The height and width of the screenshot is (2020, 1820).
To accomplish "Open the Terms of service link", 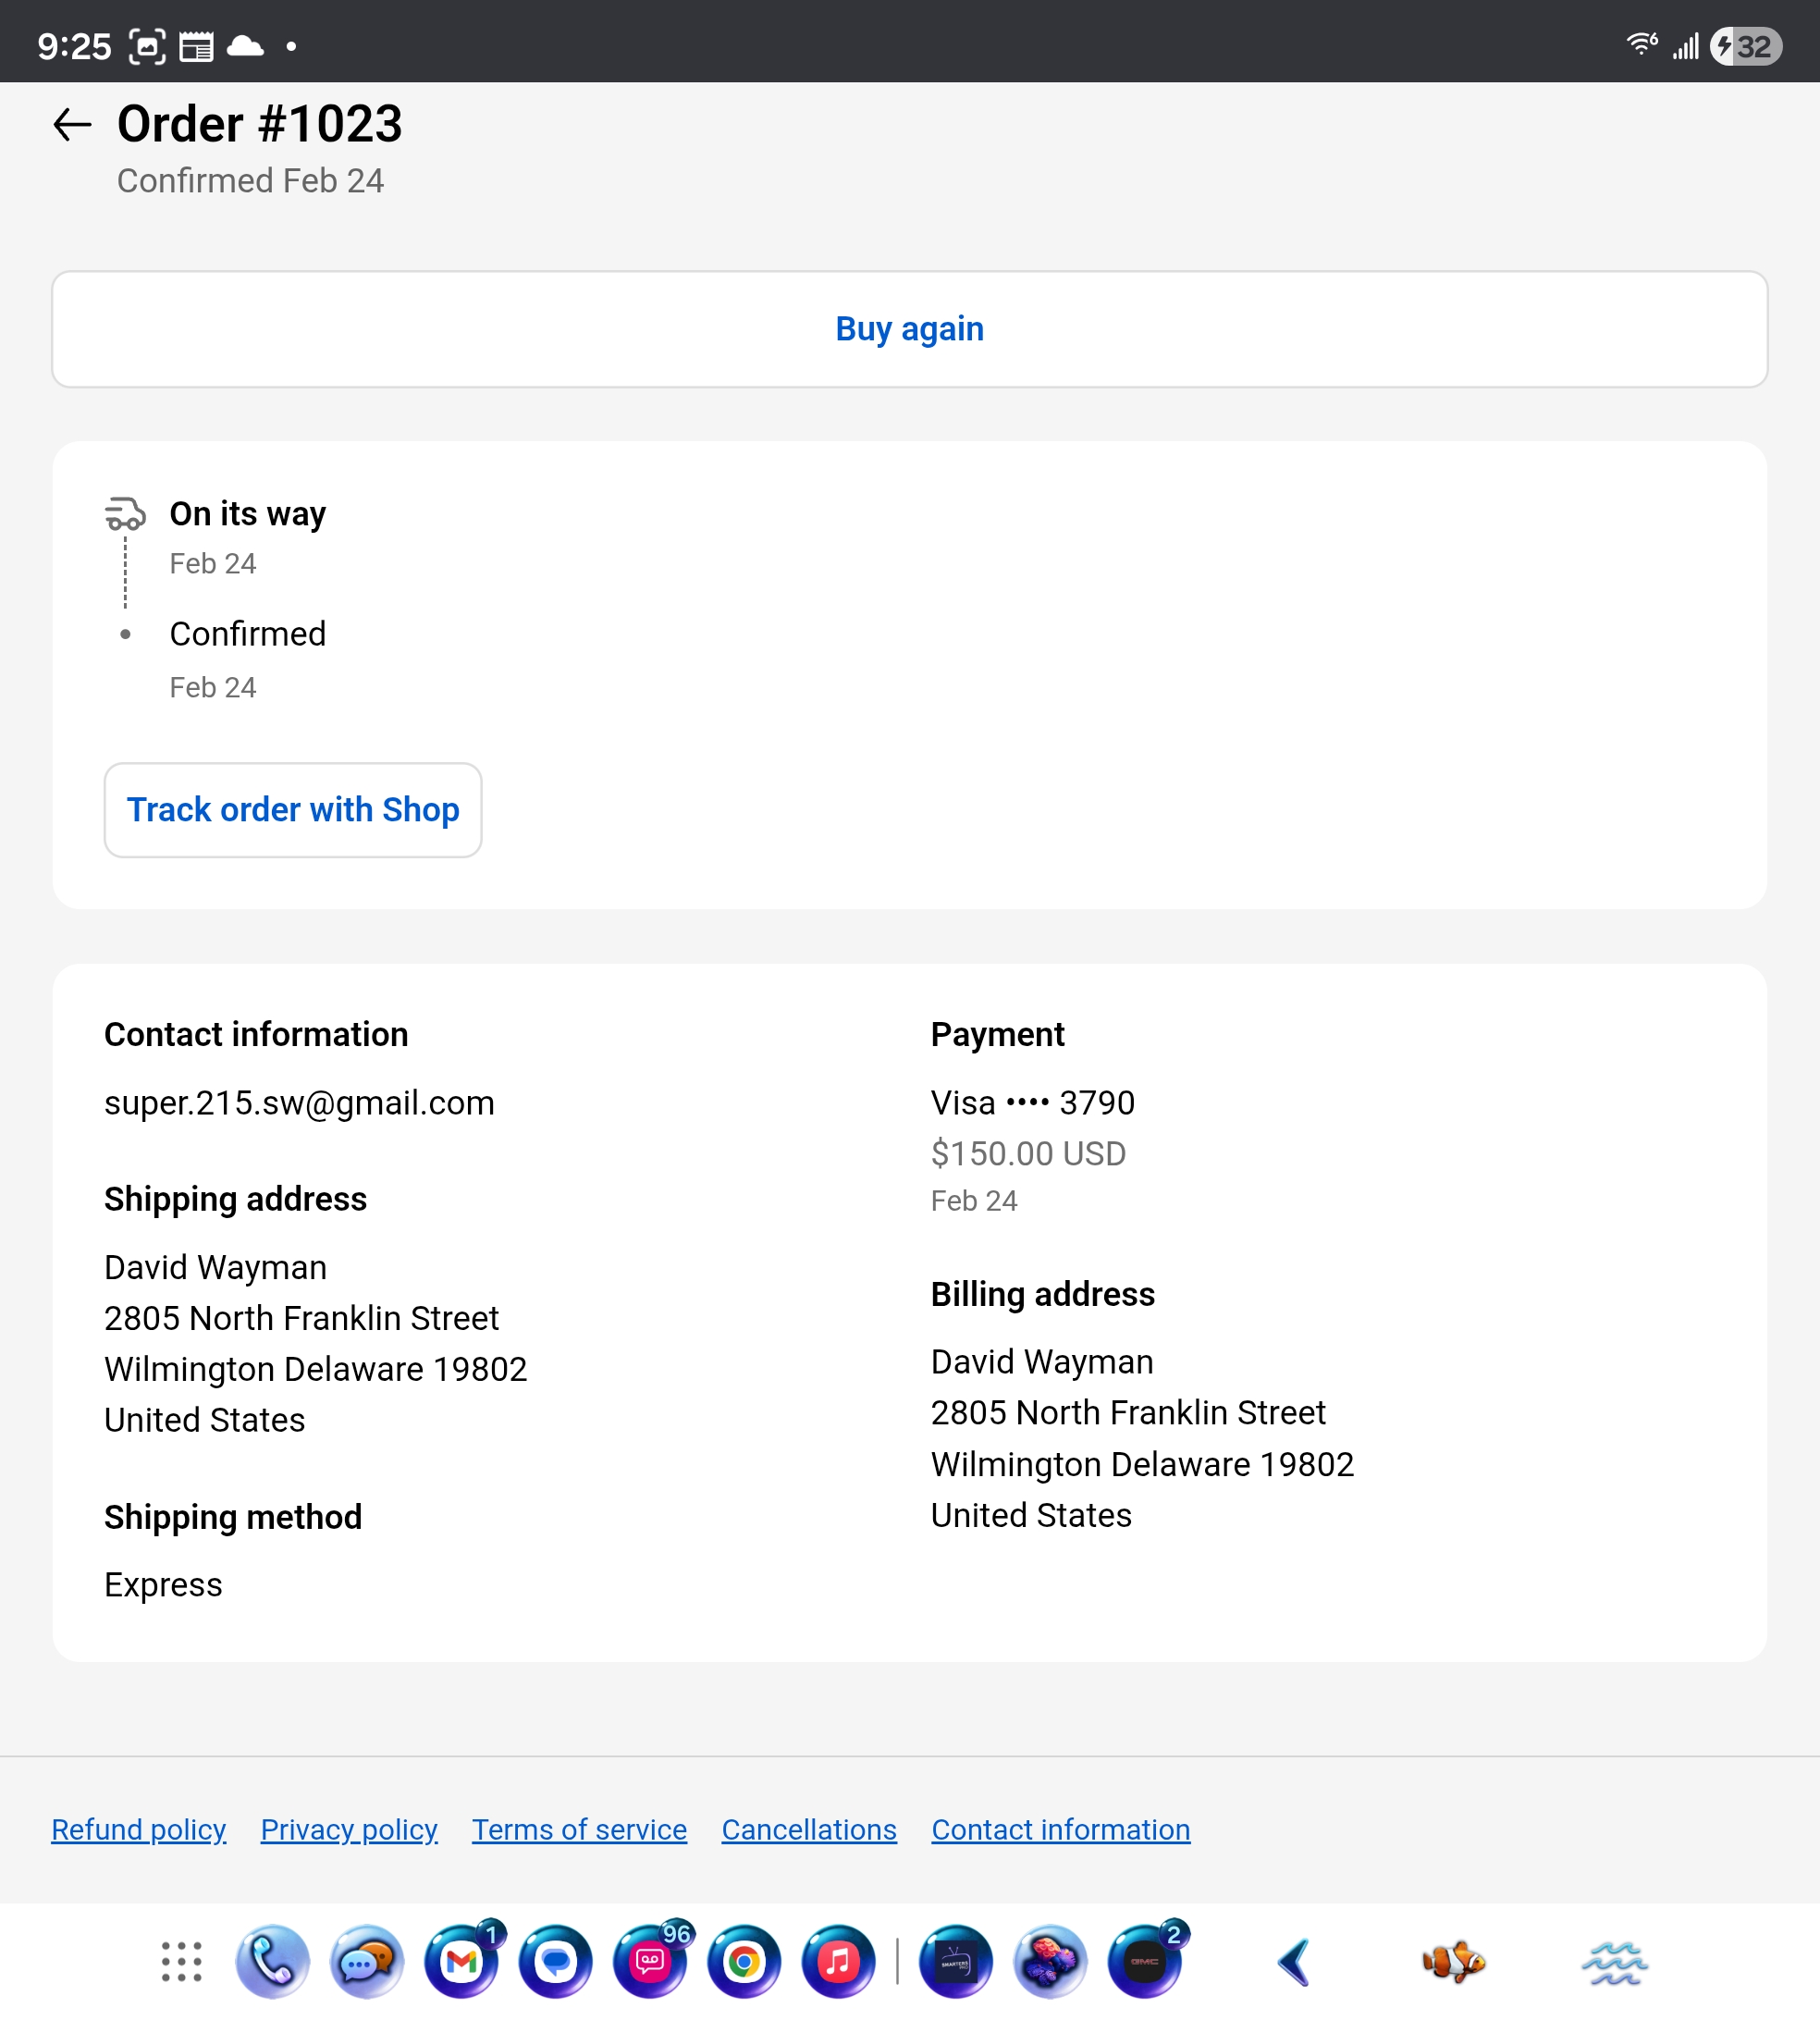I will coord(579,1829).
